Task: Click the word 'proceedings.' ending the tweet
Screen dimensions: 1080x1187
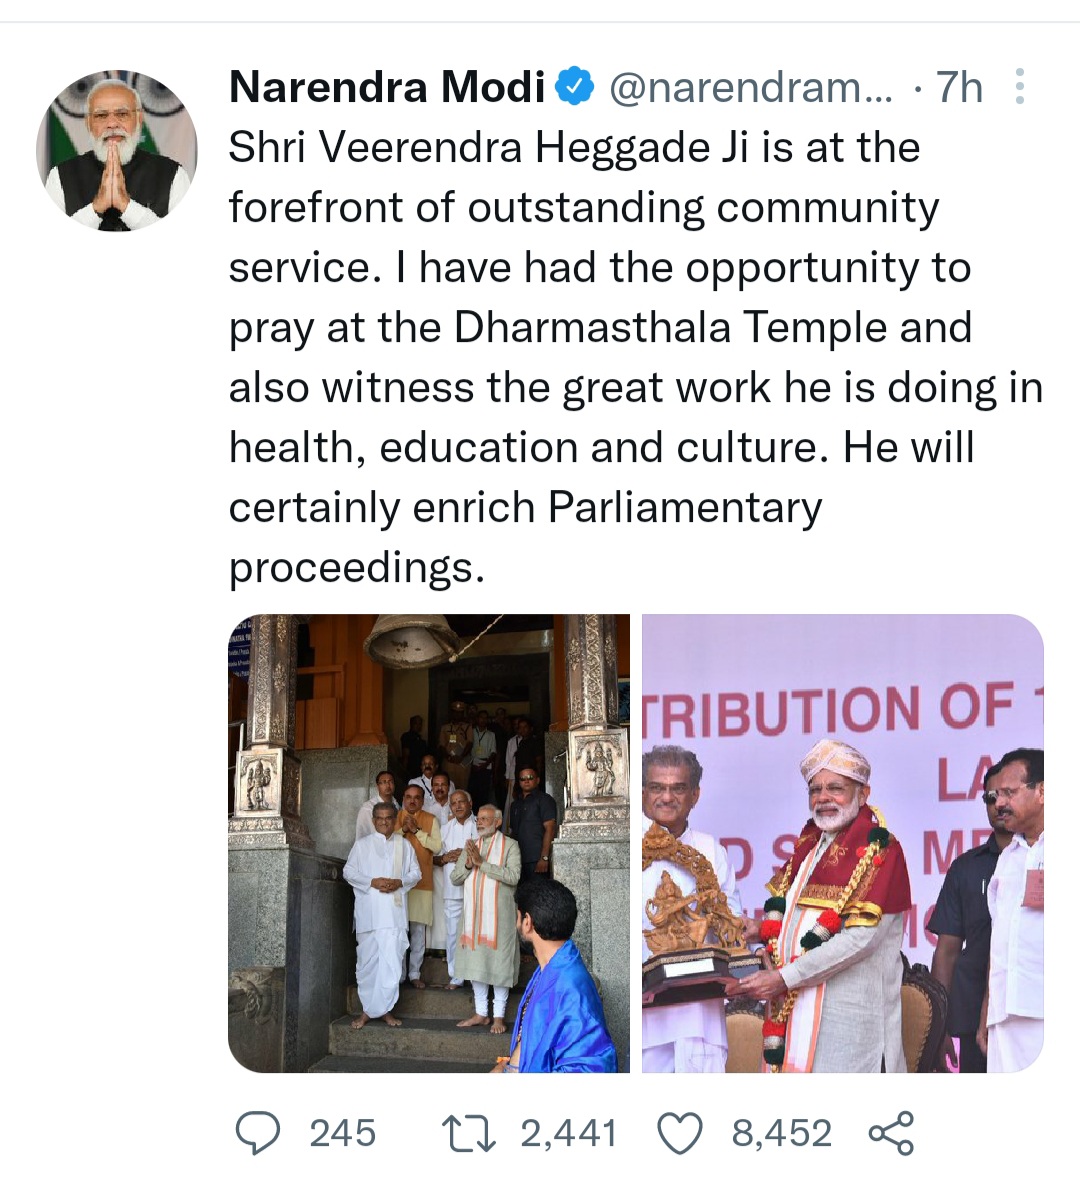Action: coord(356,568)
